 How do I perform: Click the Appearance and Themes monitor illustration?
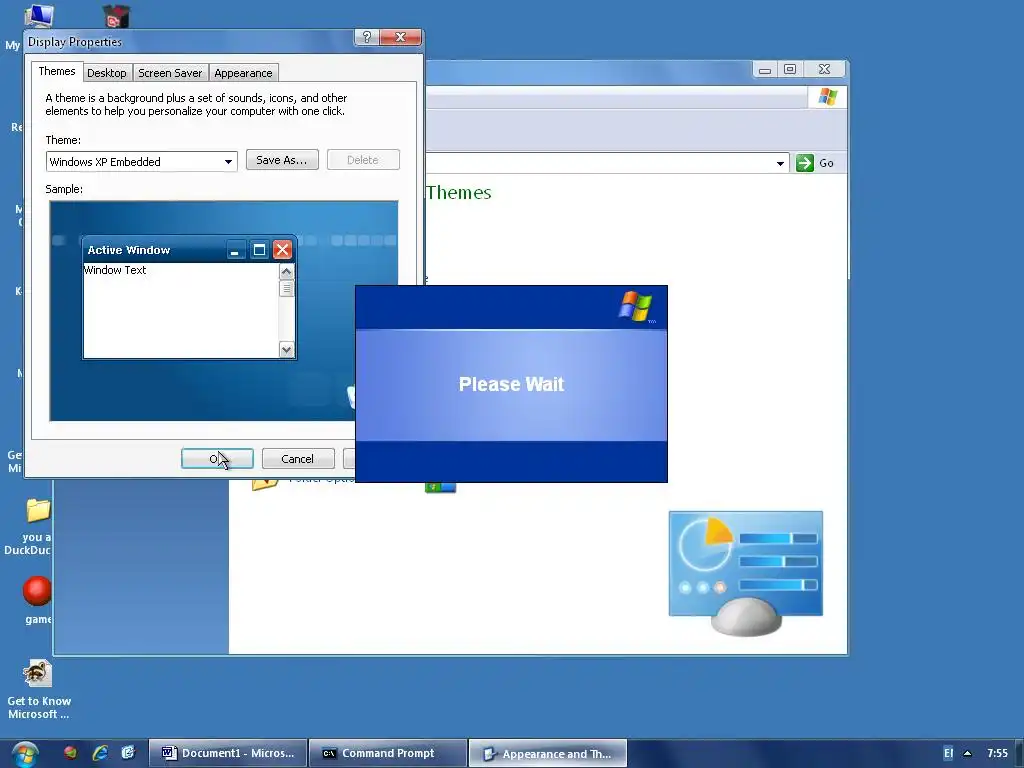[746, 573]
